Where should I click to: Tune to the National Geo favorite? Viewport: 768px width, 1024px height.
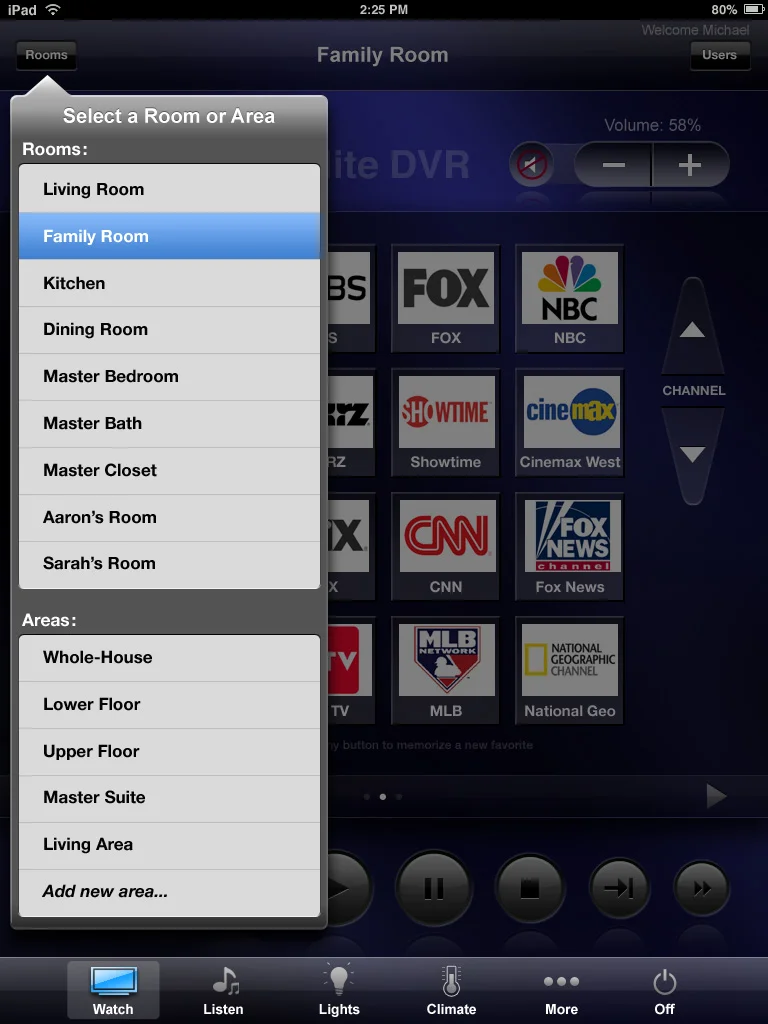pyautogui.click(x=569, y=671)
